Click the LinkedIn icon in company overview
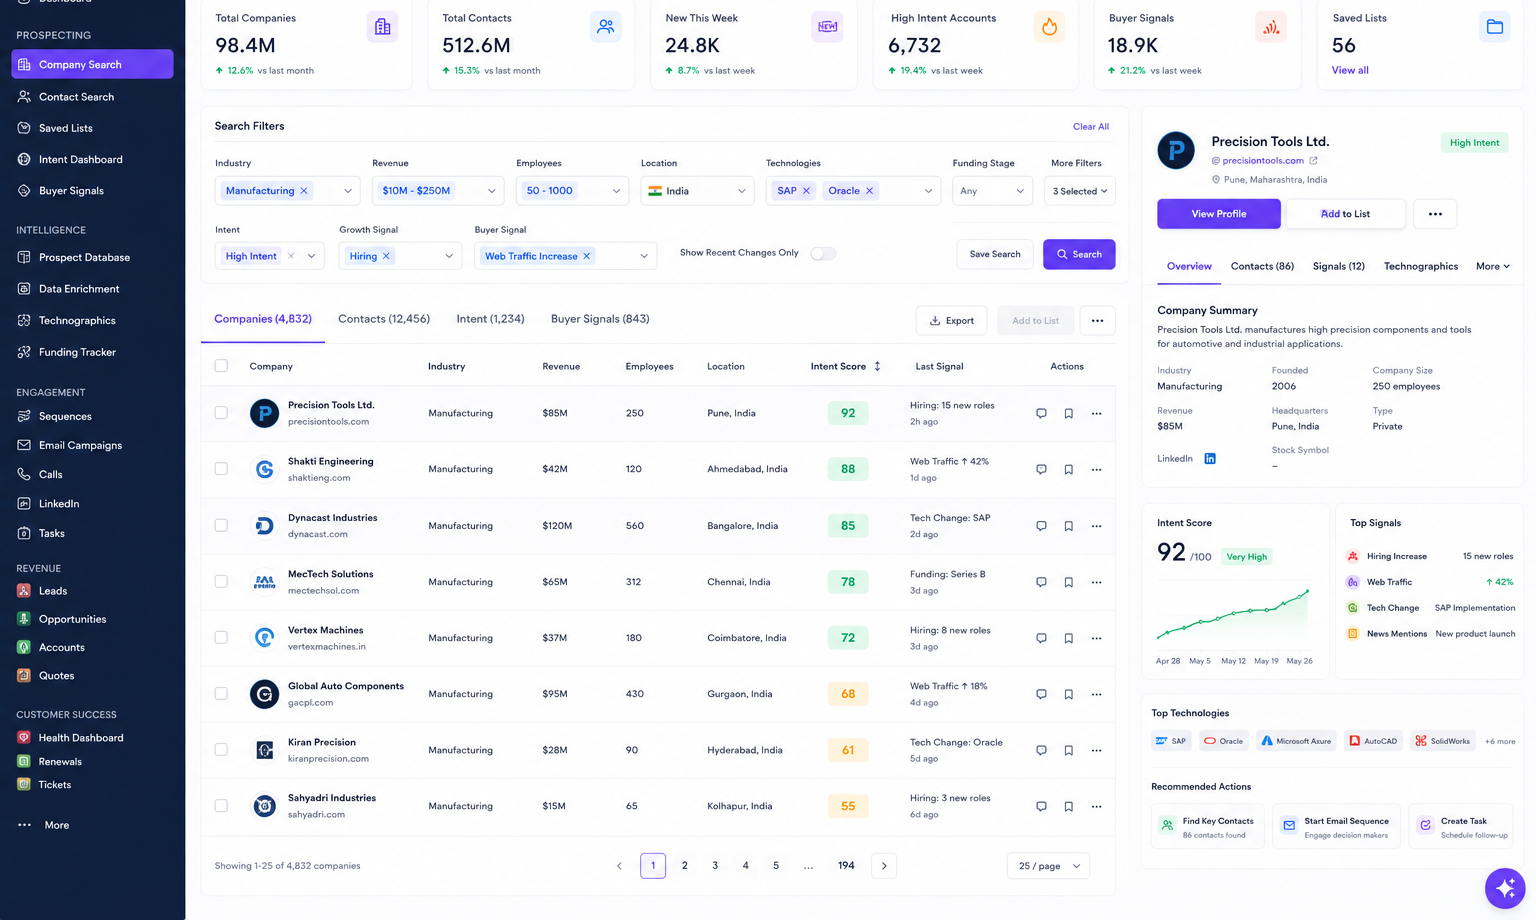 pyautogui.click(x=1210, y=458)
